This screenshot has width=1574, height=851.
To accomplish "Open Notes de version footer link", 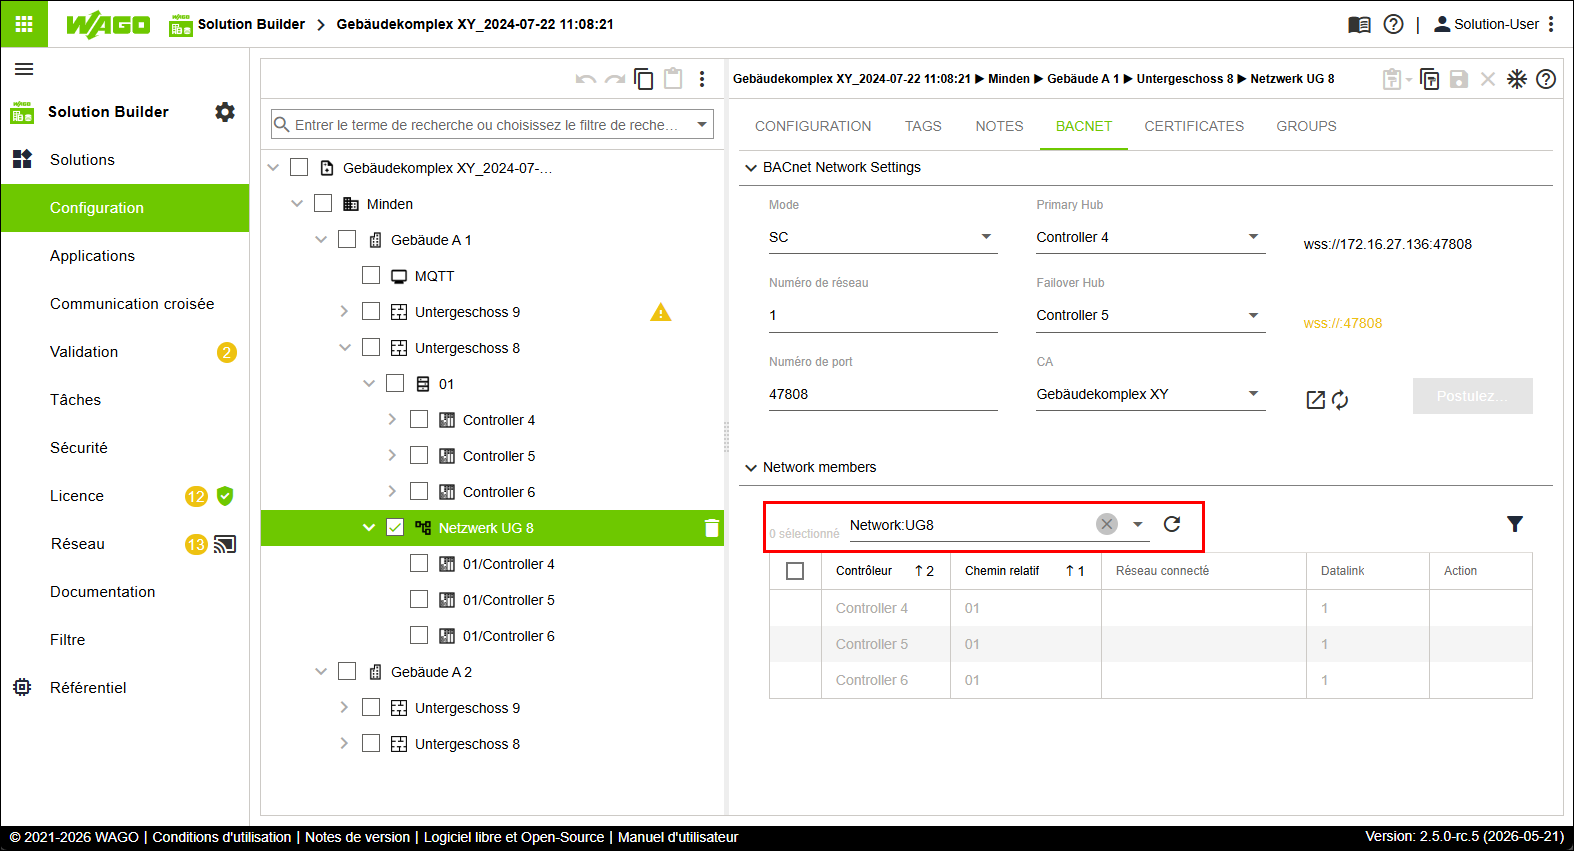I will [357, 837].
